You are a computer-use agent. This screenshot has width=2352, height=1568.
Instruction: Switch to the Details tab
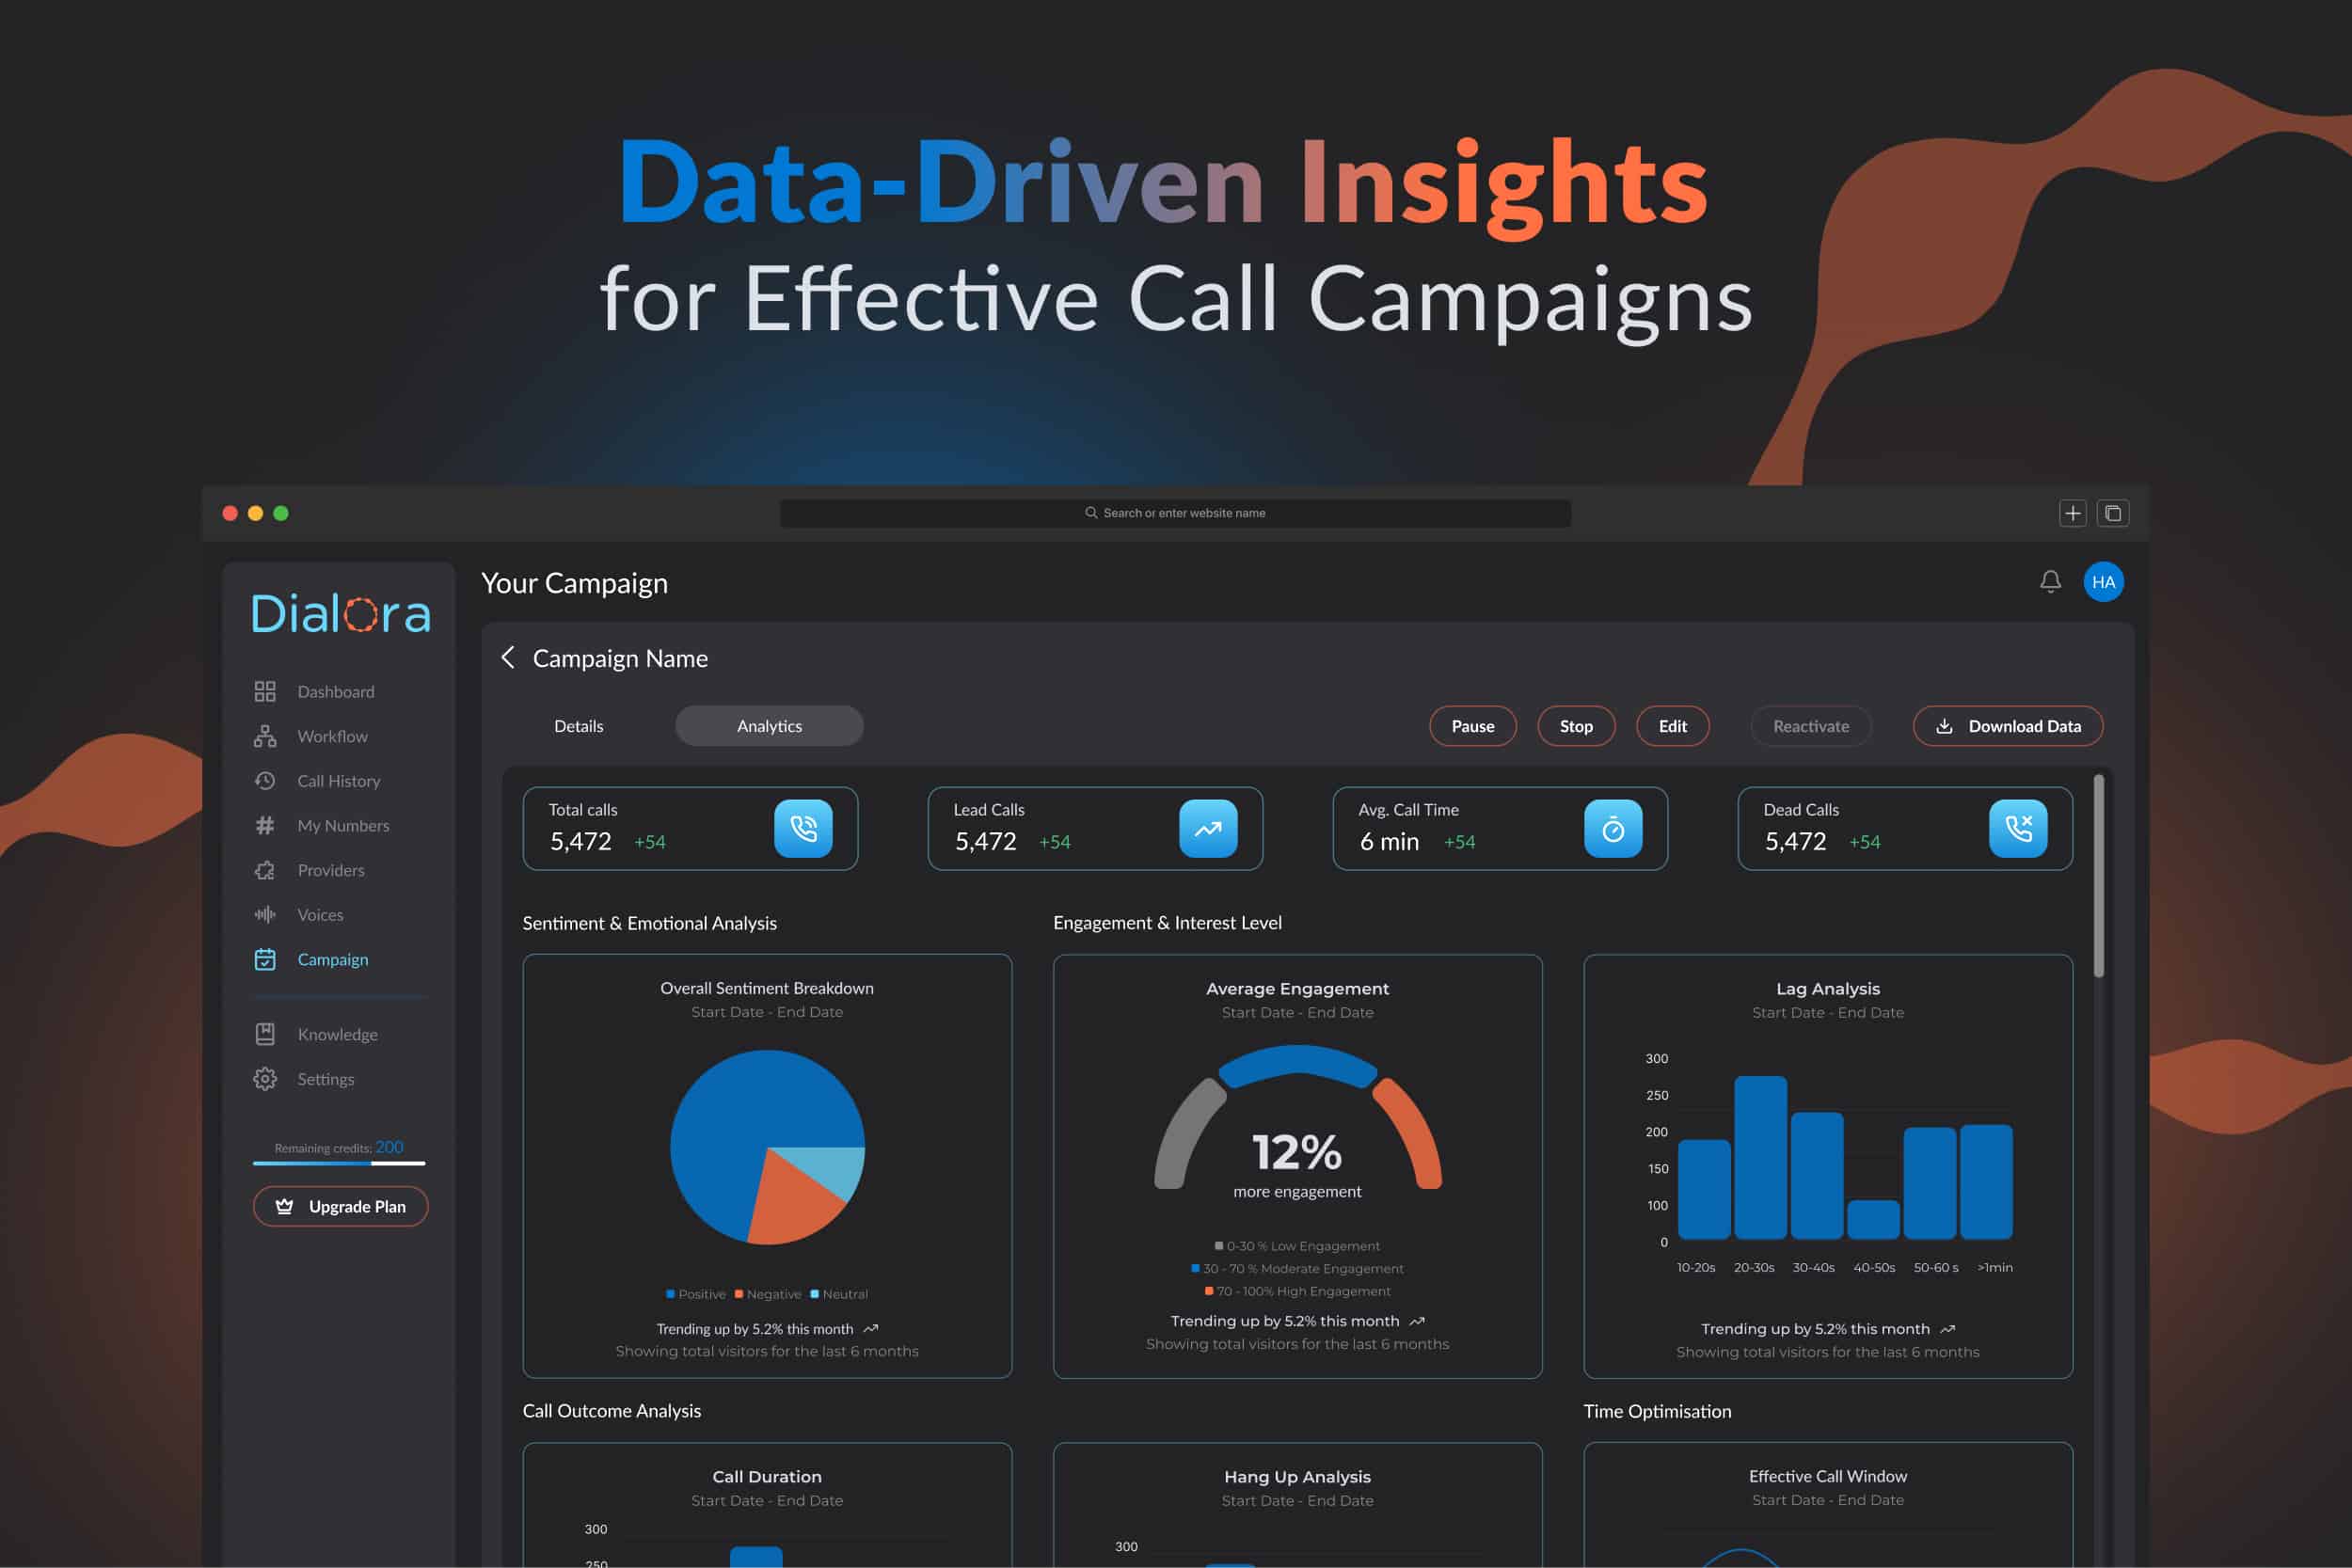578,726
